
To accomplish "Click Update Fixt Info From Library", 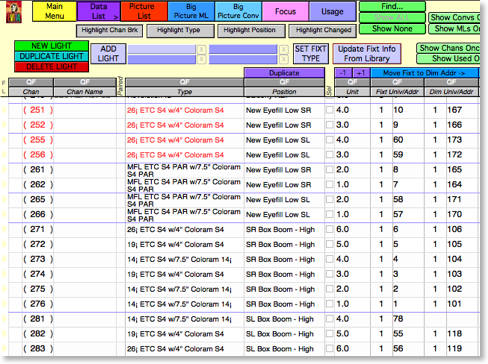I will click(x=367, y=54).
